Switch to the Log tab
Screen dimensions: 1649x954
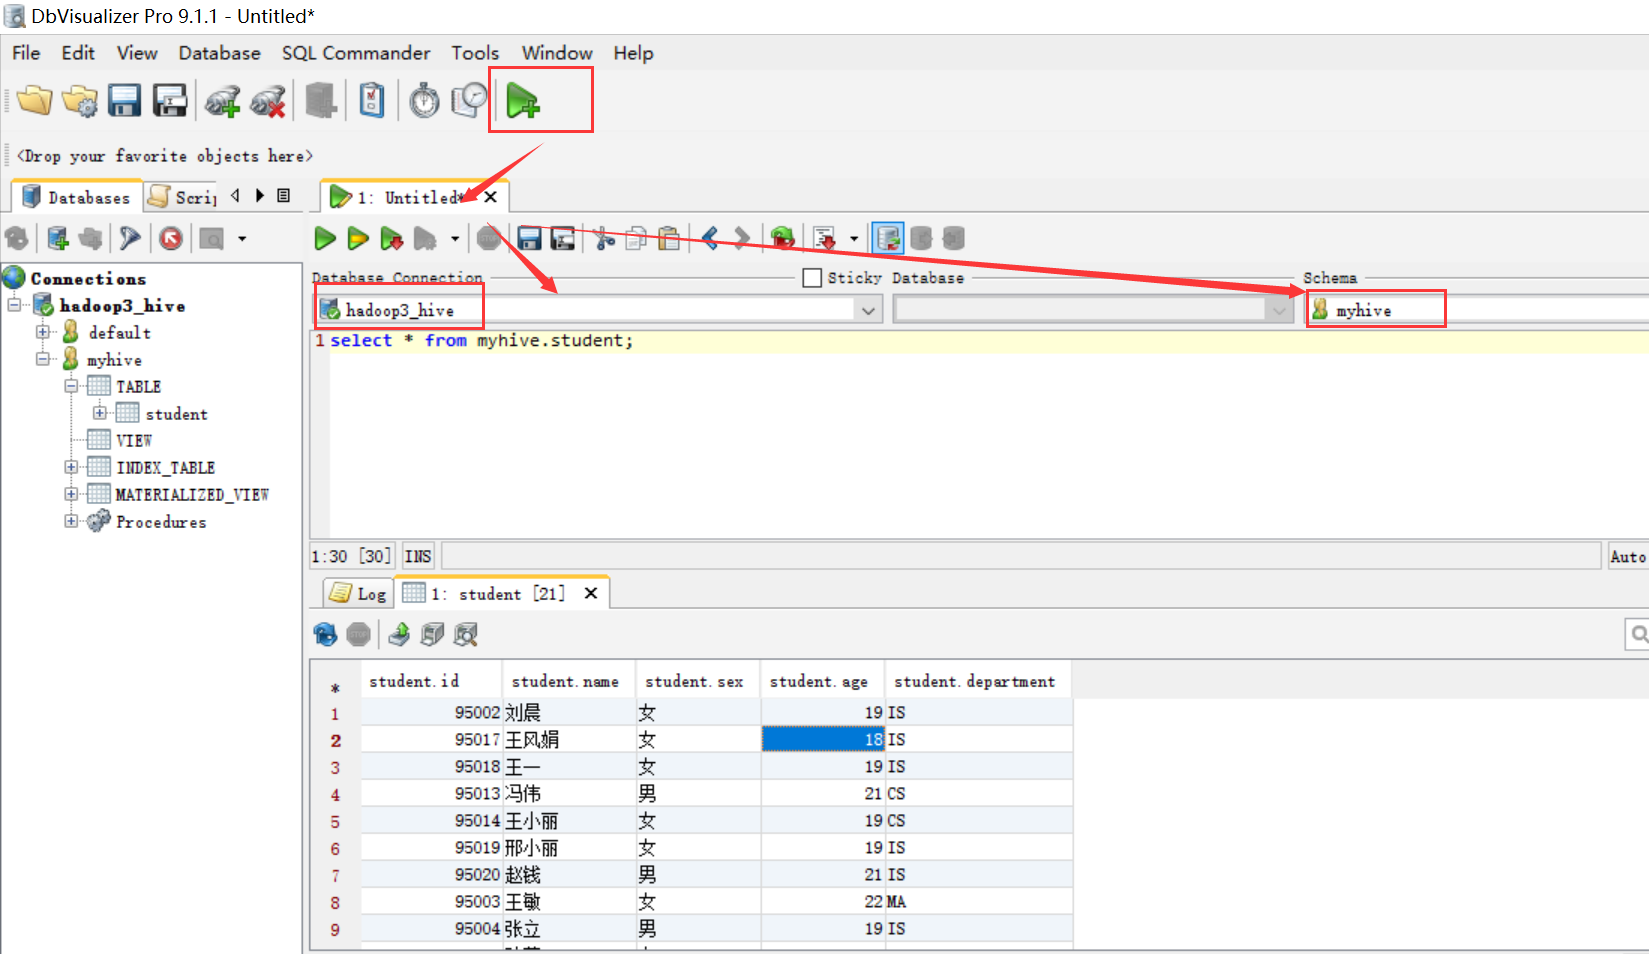click(x=358, y=593)
